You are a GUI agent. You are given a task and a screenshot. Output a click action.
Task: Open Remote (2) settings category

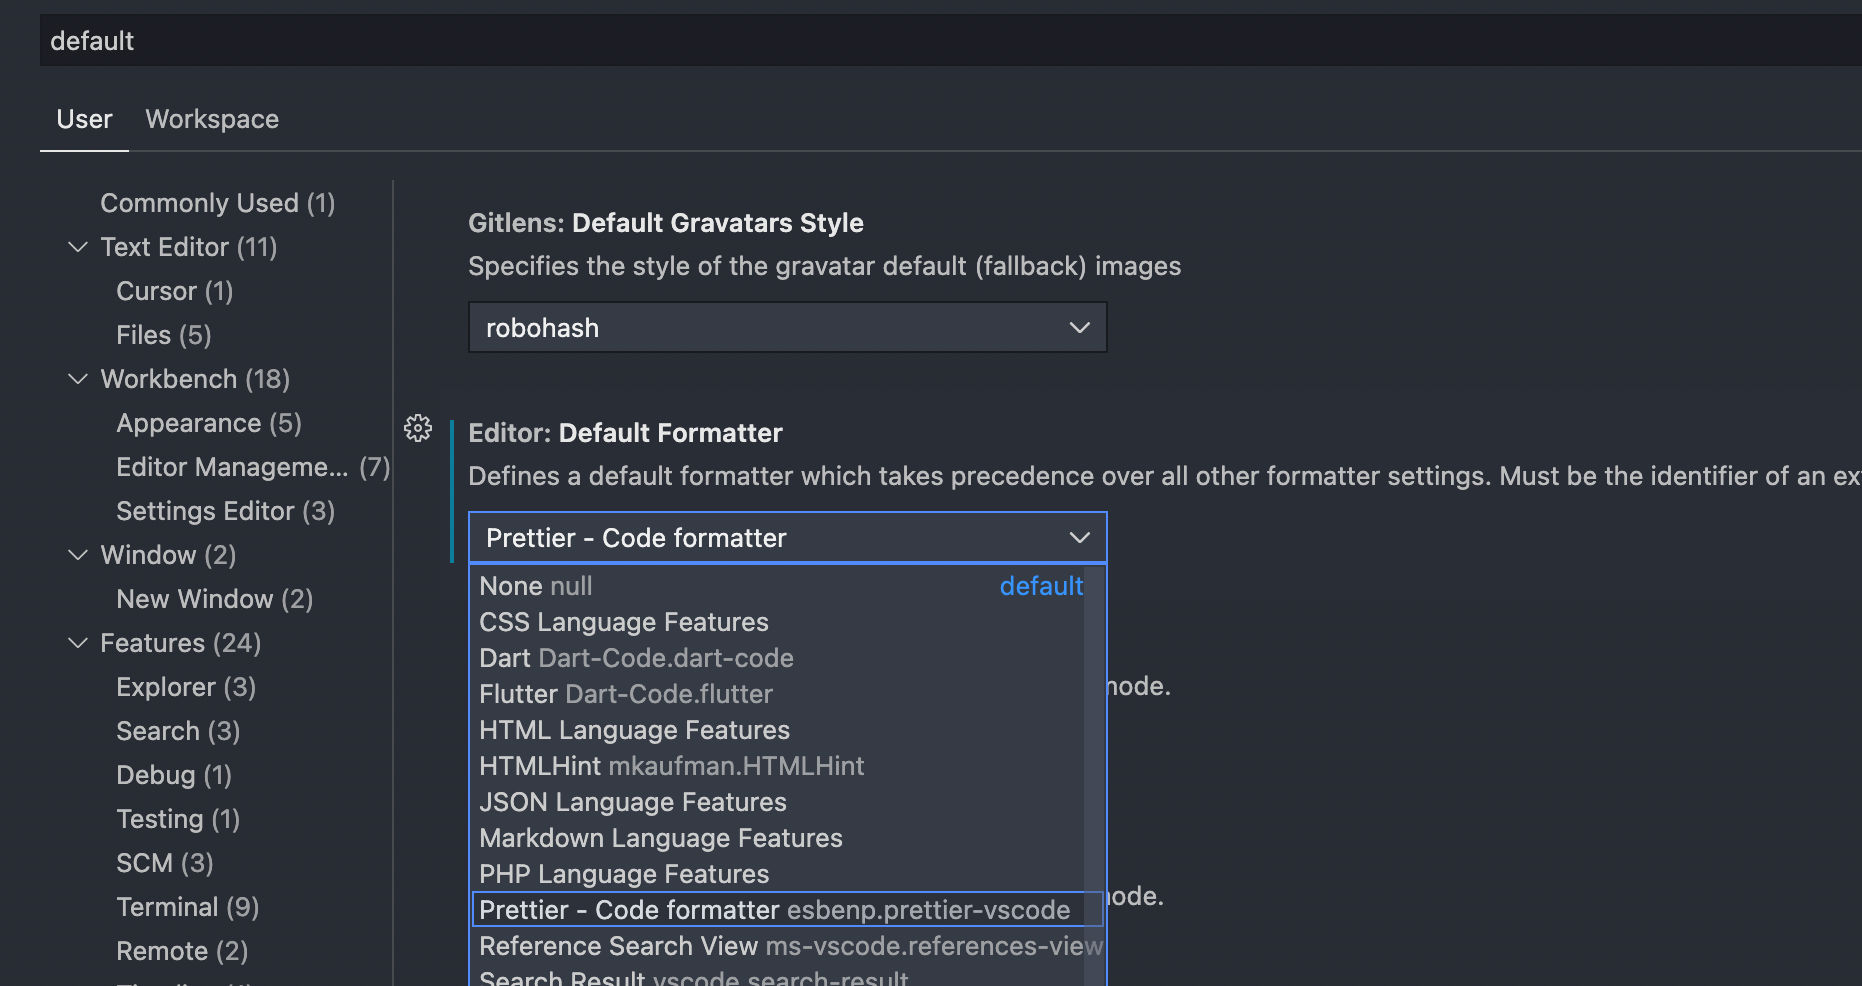[x=182, y=951]
